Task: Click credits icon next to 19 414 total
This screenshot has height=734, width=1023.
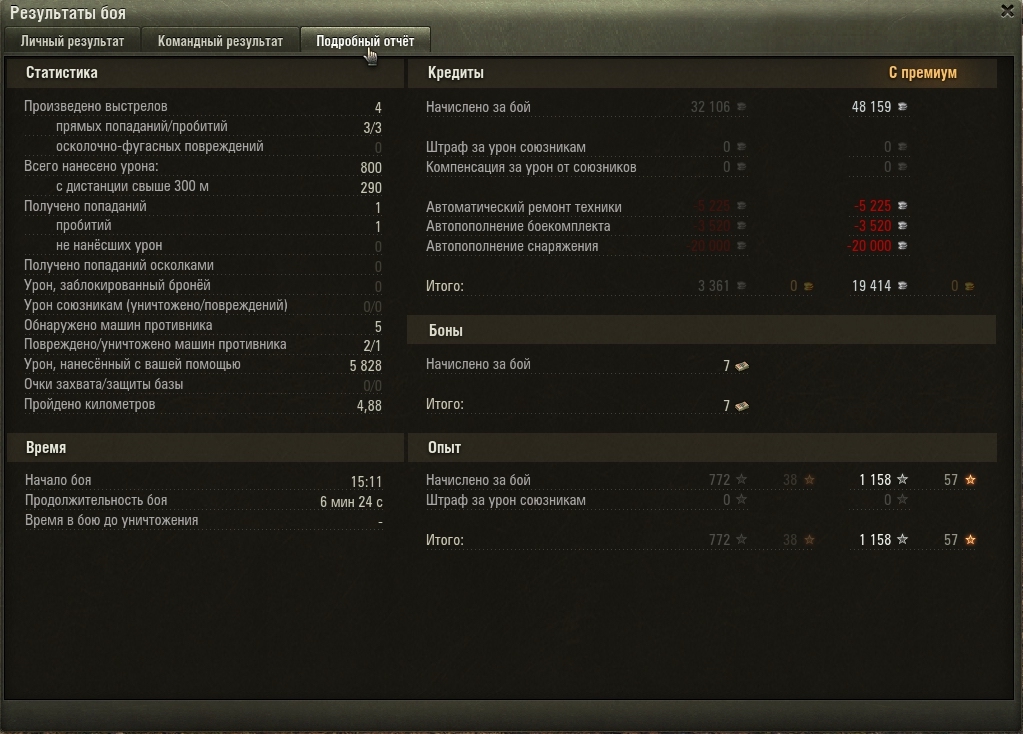Action: pos(902,285)
